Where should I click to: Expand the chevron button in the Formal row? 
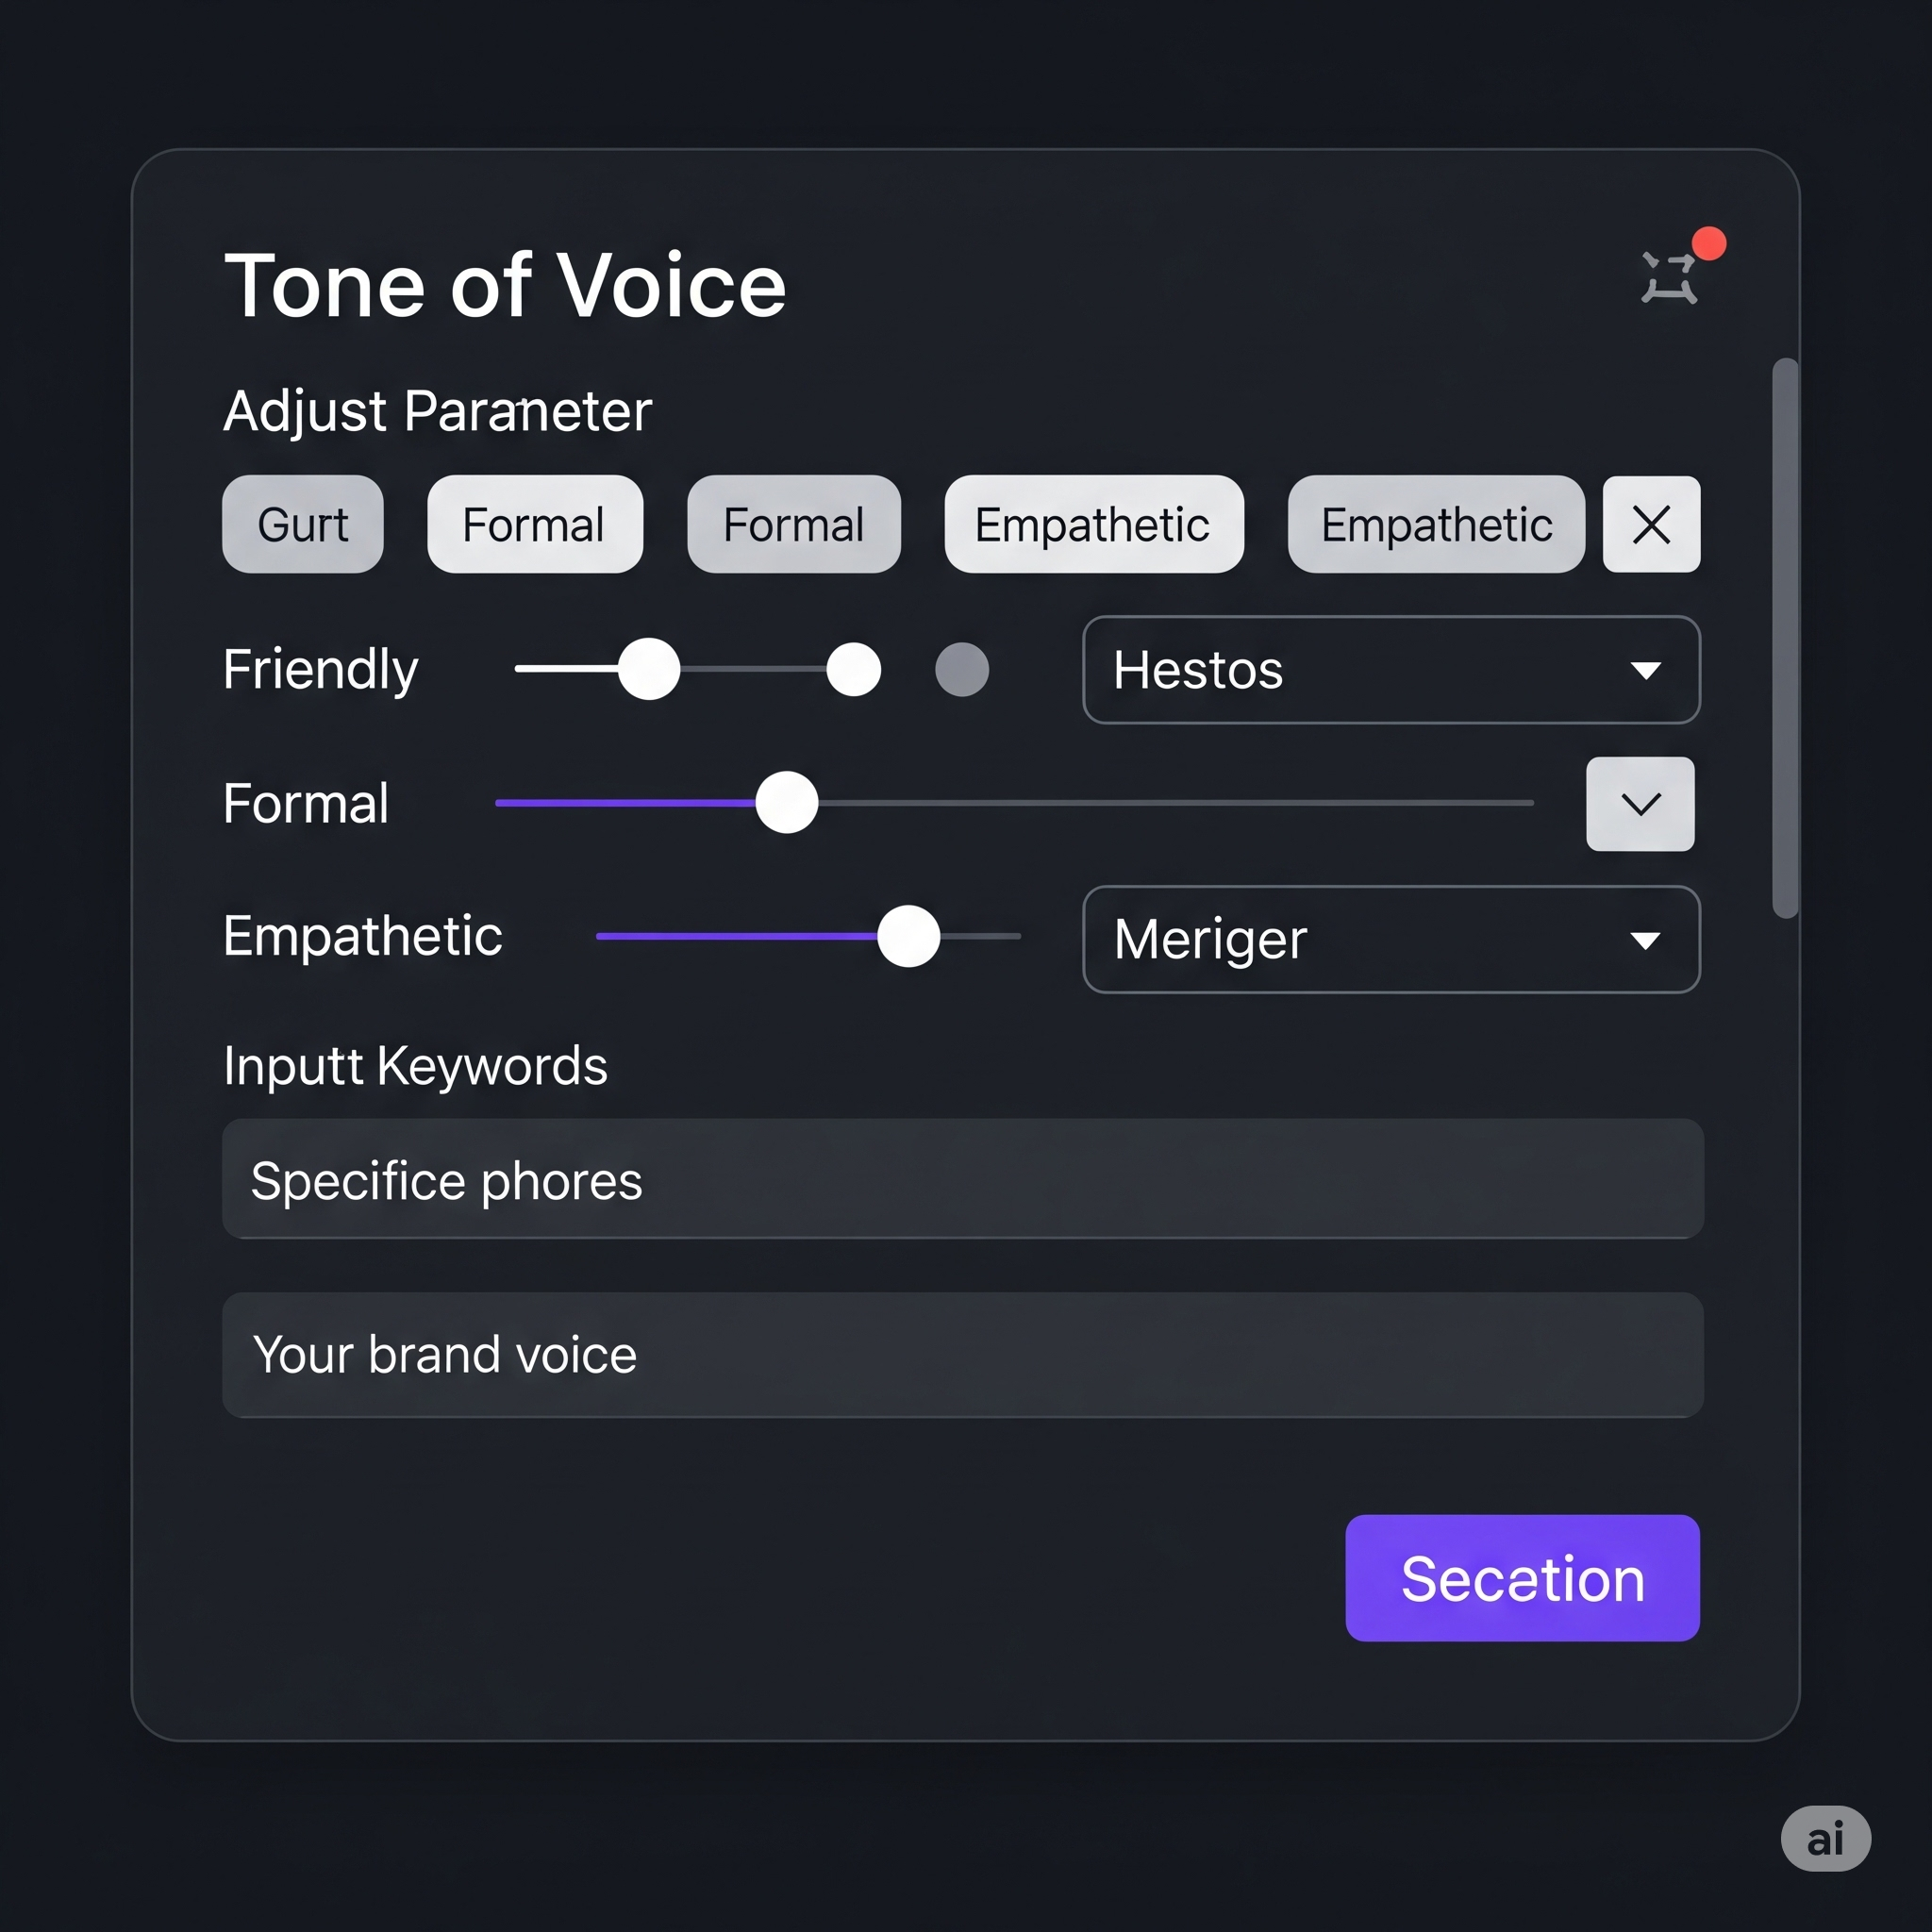(1640, 803)
